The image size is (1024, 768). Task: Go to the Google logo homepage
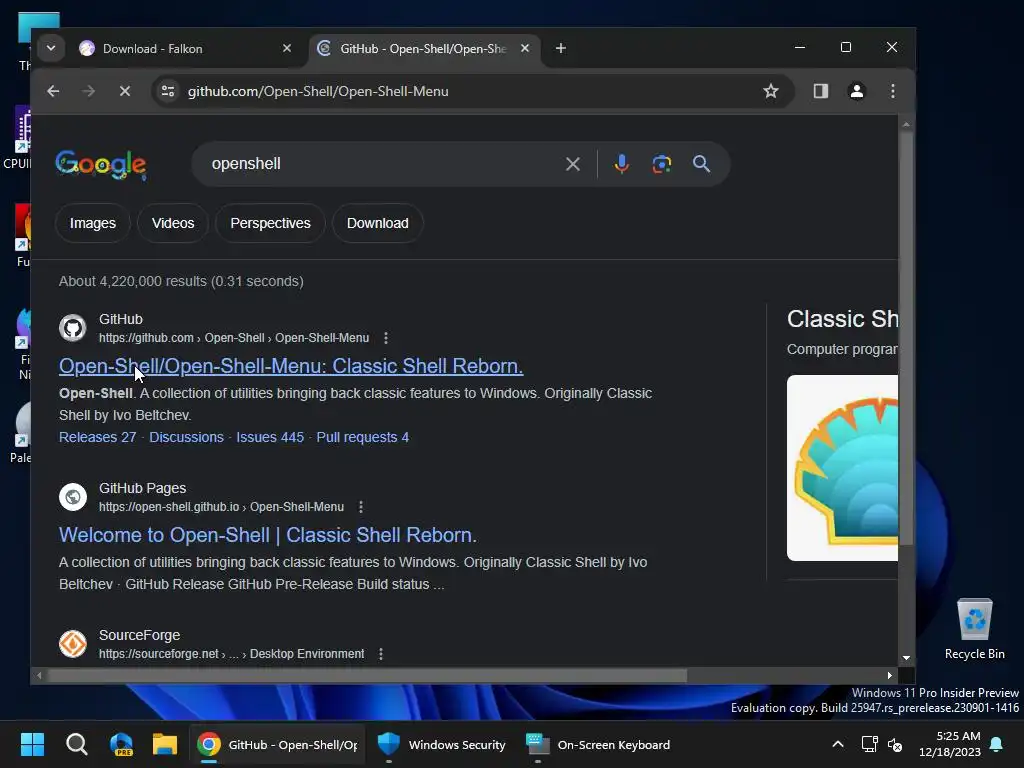(101, 165)
